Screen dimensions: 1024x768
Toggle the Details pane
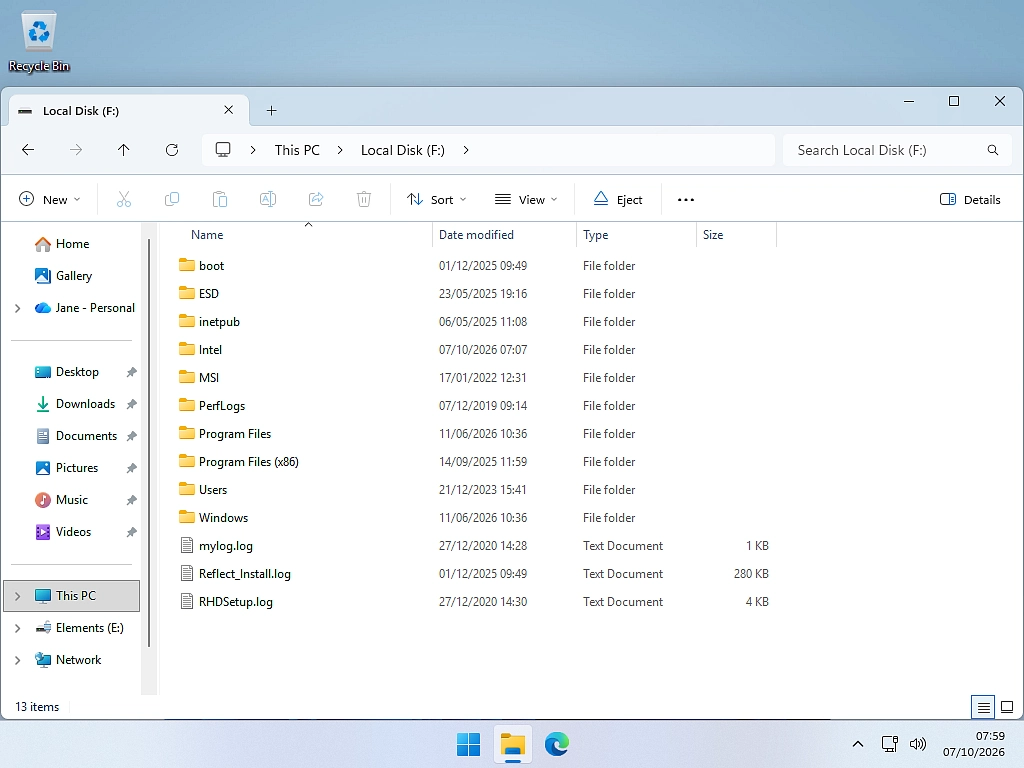pyautogui.click(x=970, y=199)
